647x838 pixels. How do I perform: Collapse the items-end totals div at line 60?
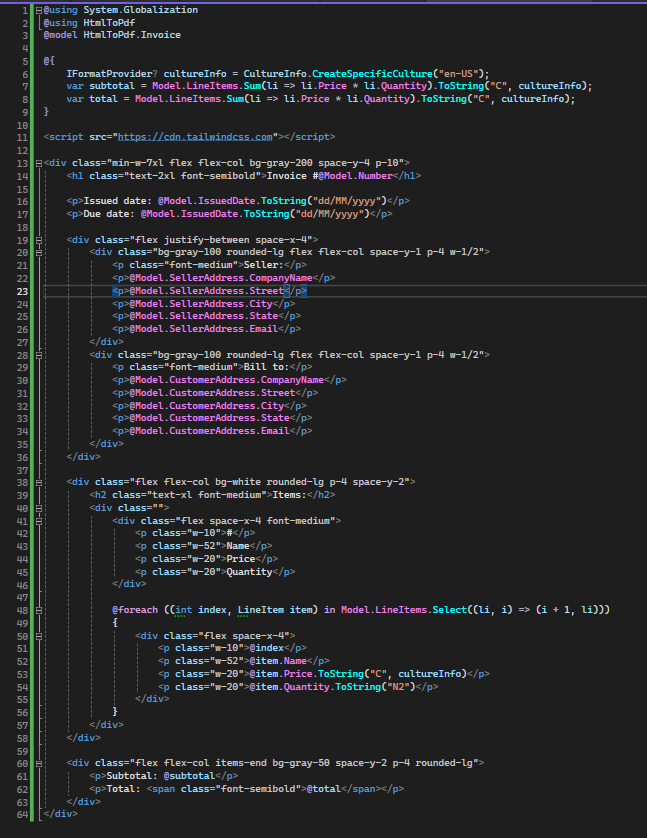(38, 764)
